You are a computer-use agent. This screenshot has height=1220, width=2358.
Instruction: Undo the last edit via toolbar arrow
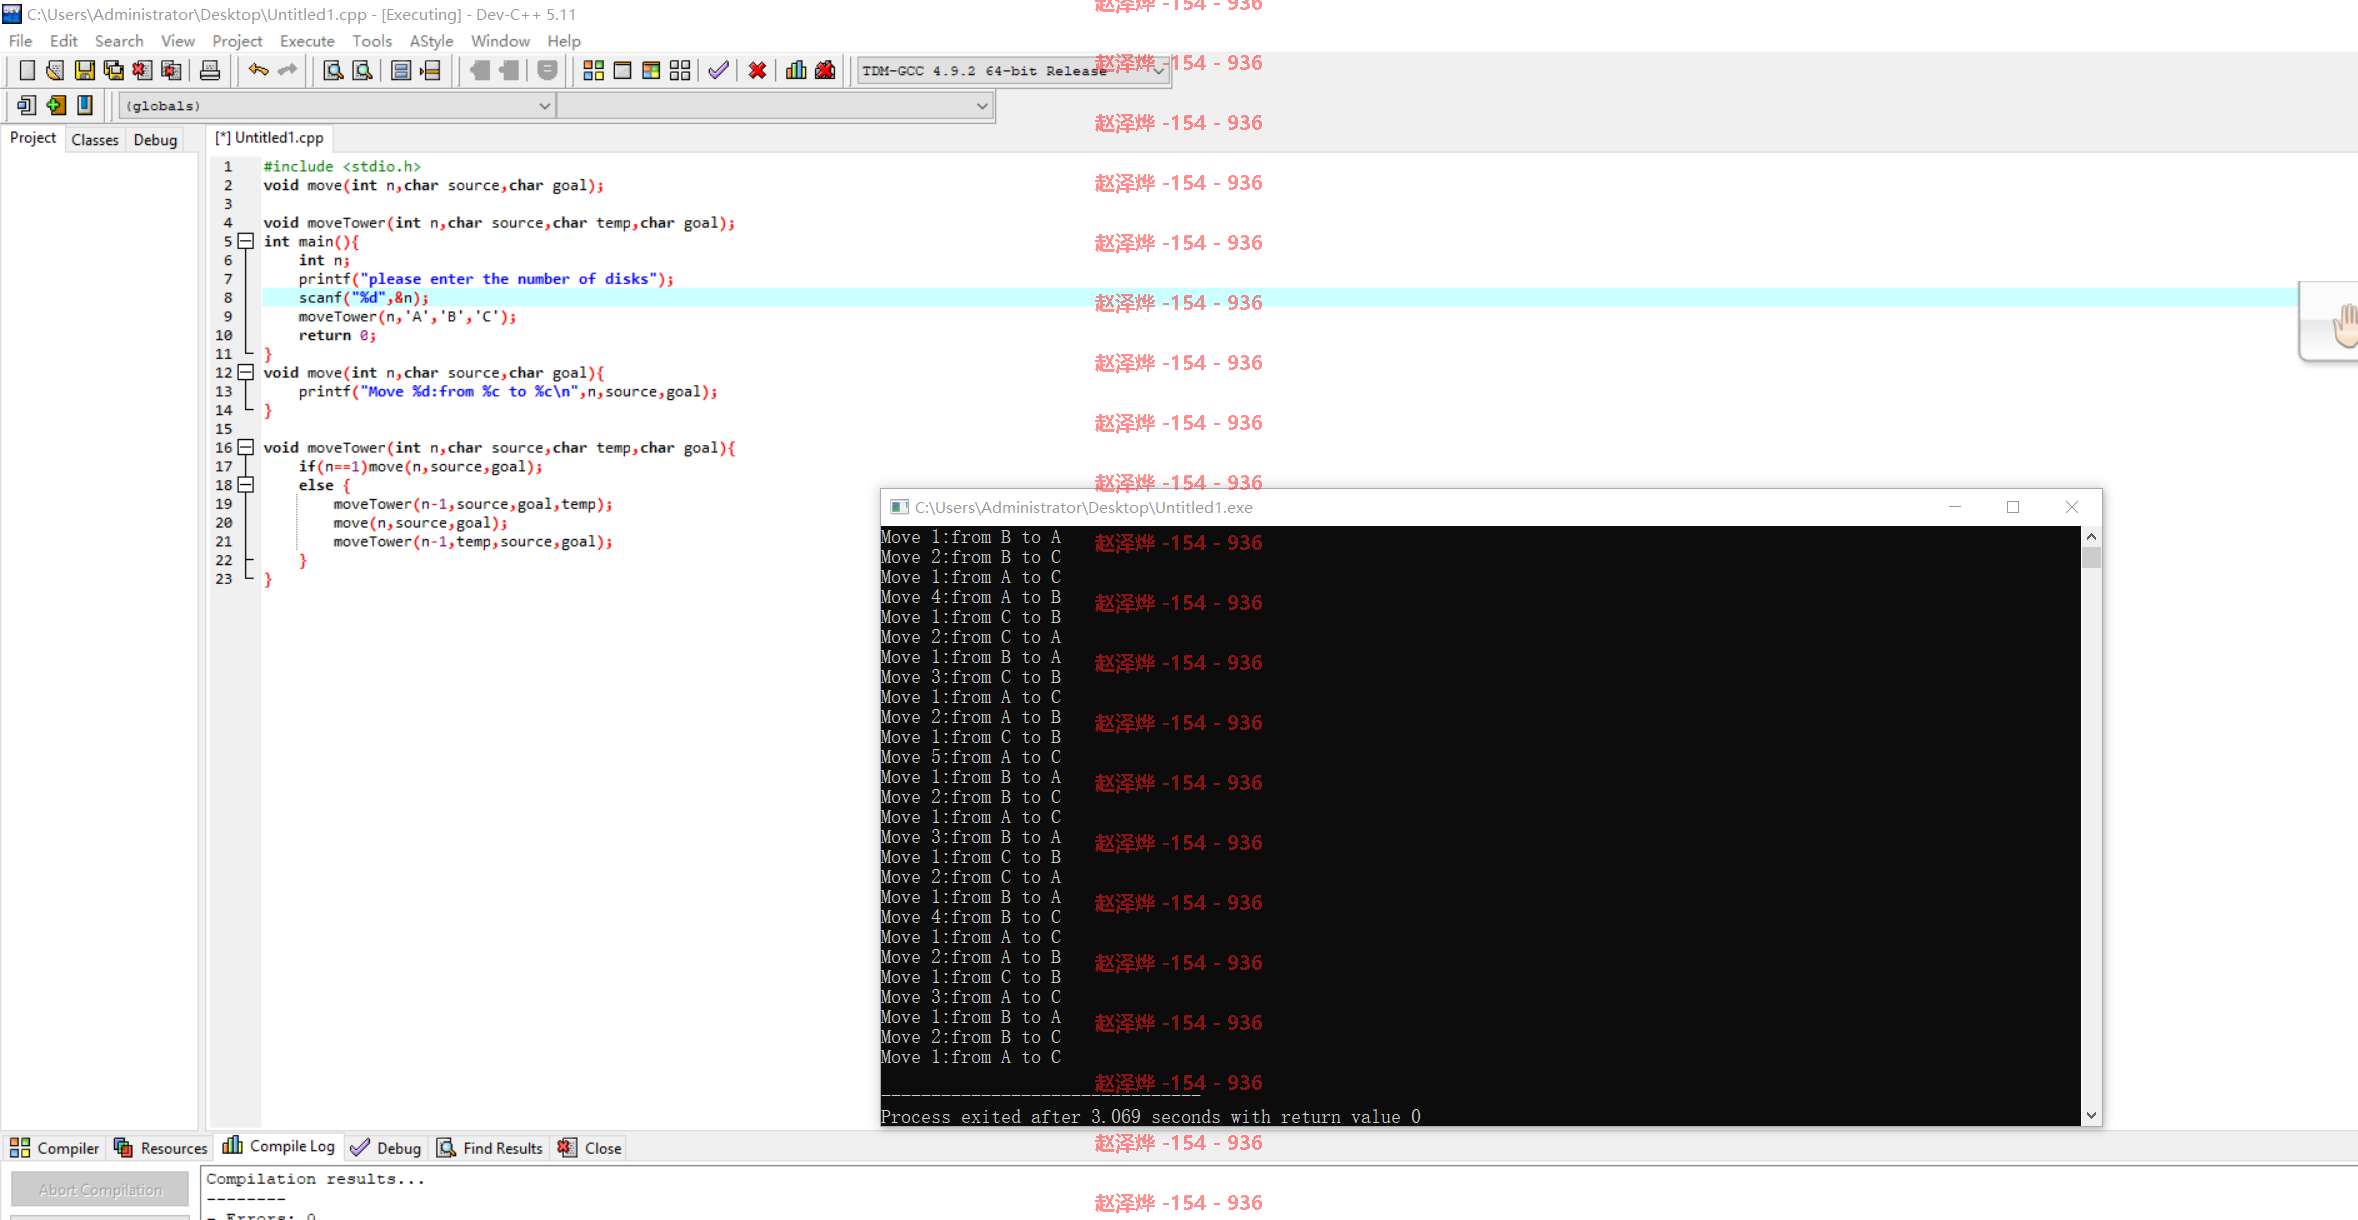258,70
